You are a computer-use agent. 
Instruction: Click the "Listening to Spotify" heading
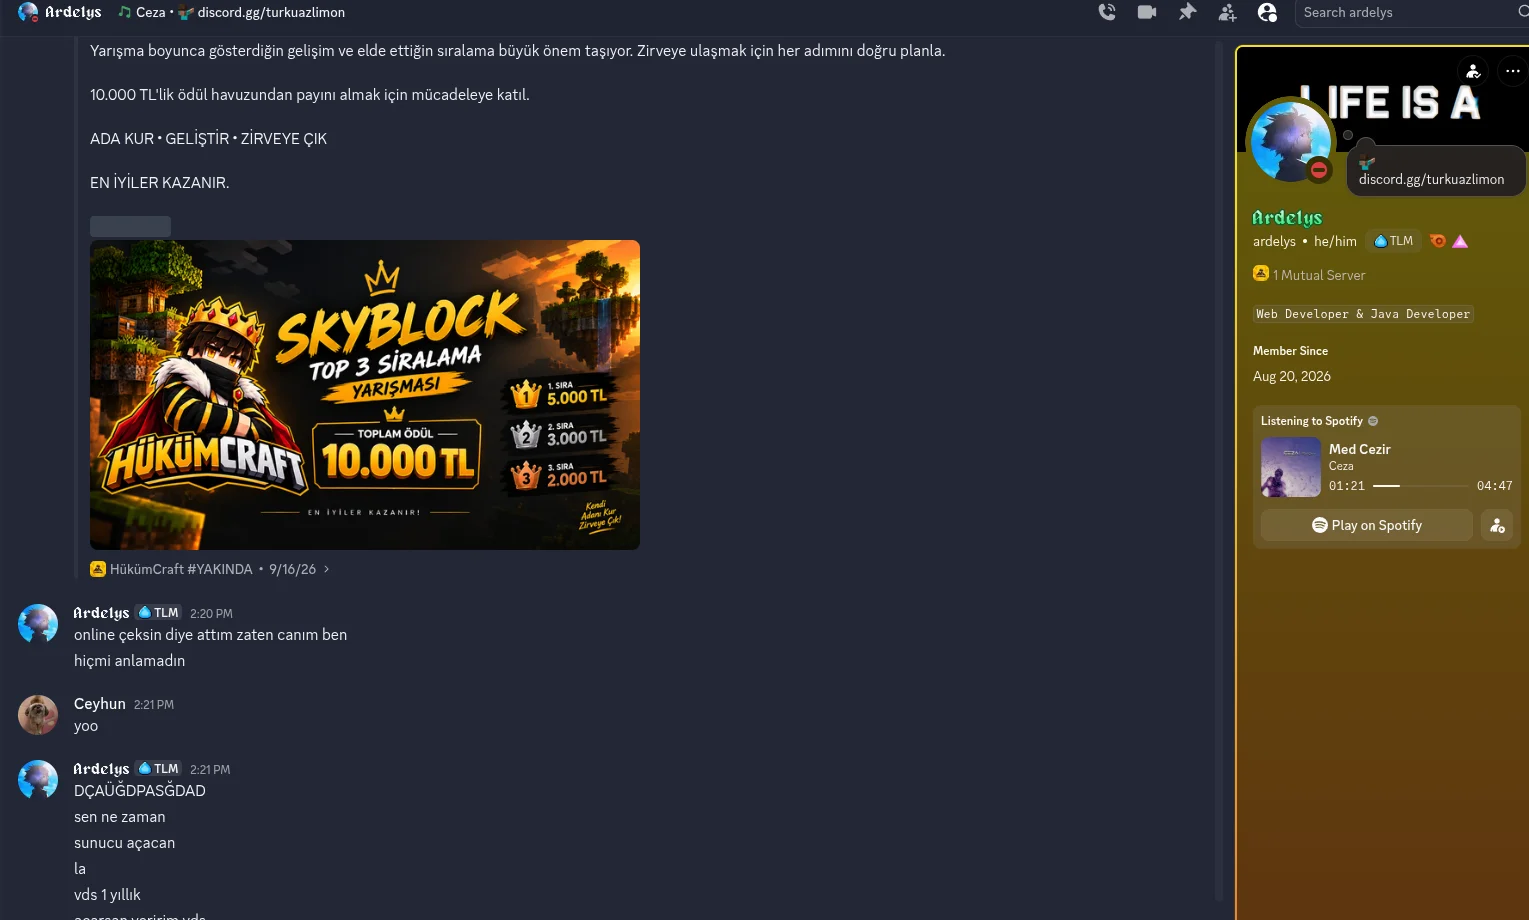(x=1312, y=421)
